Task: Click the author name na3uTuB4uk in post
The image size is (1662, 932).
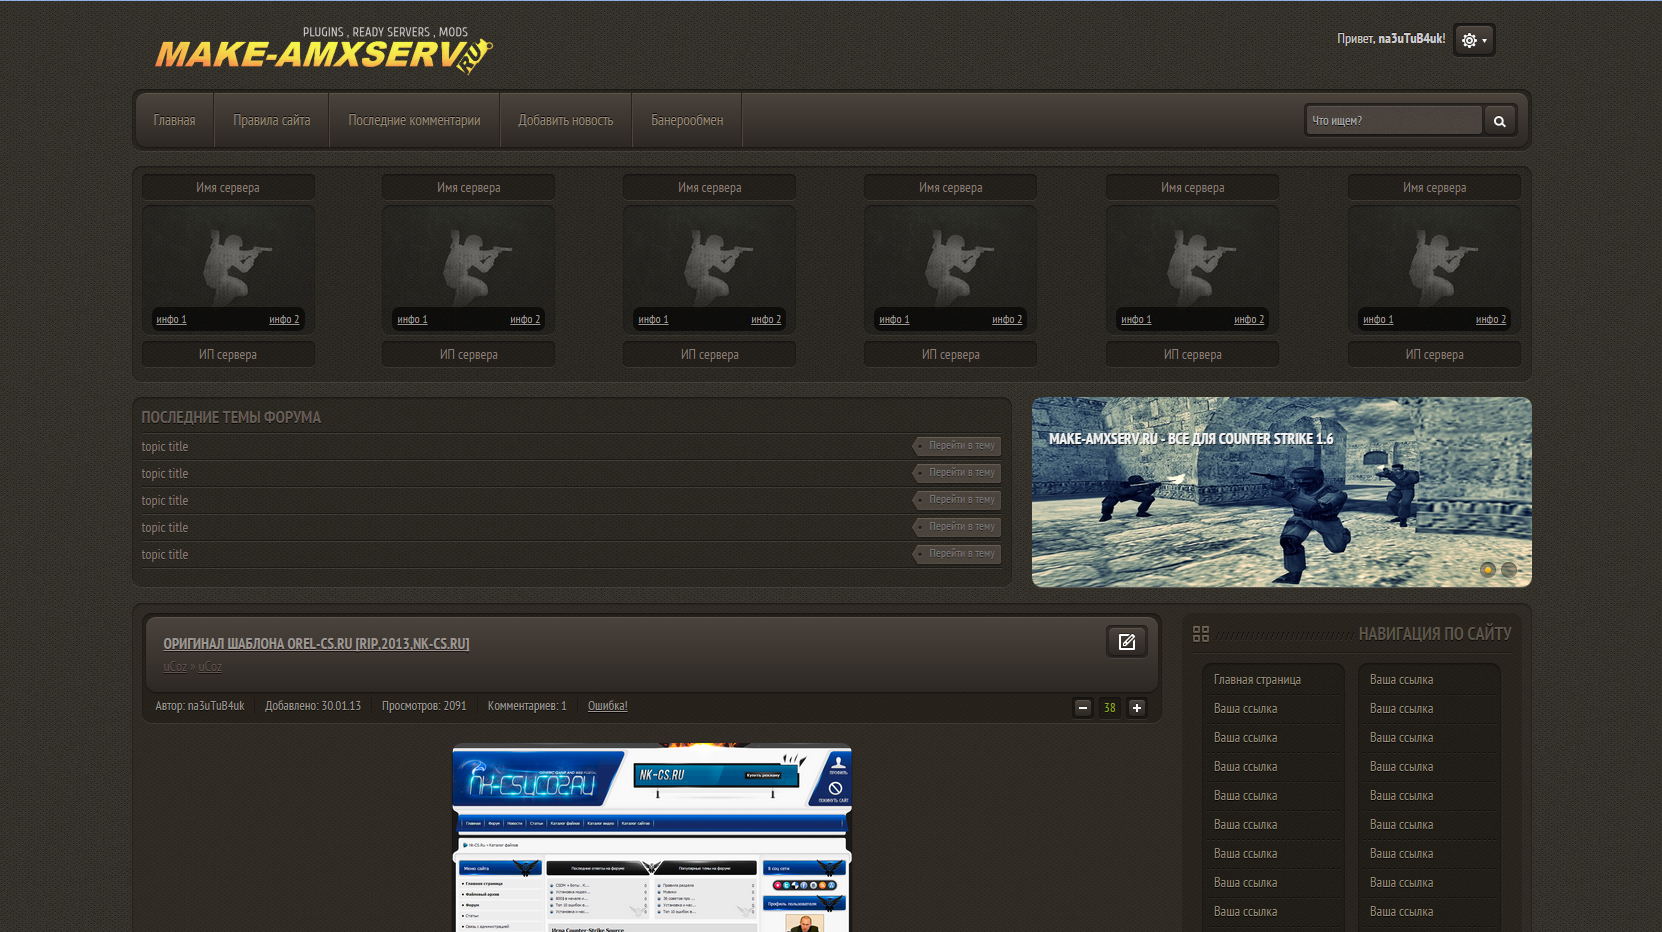Action: point(216,706)
